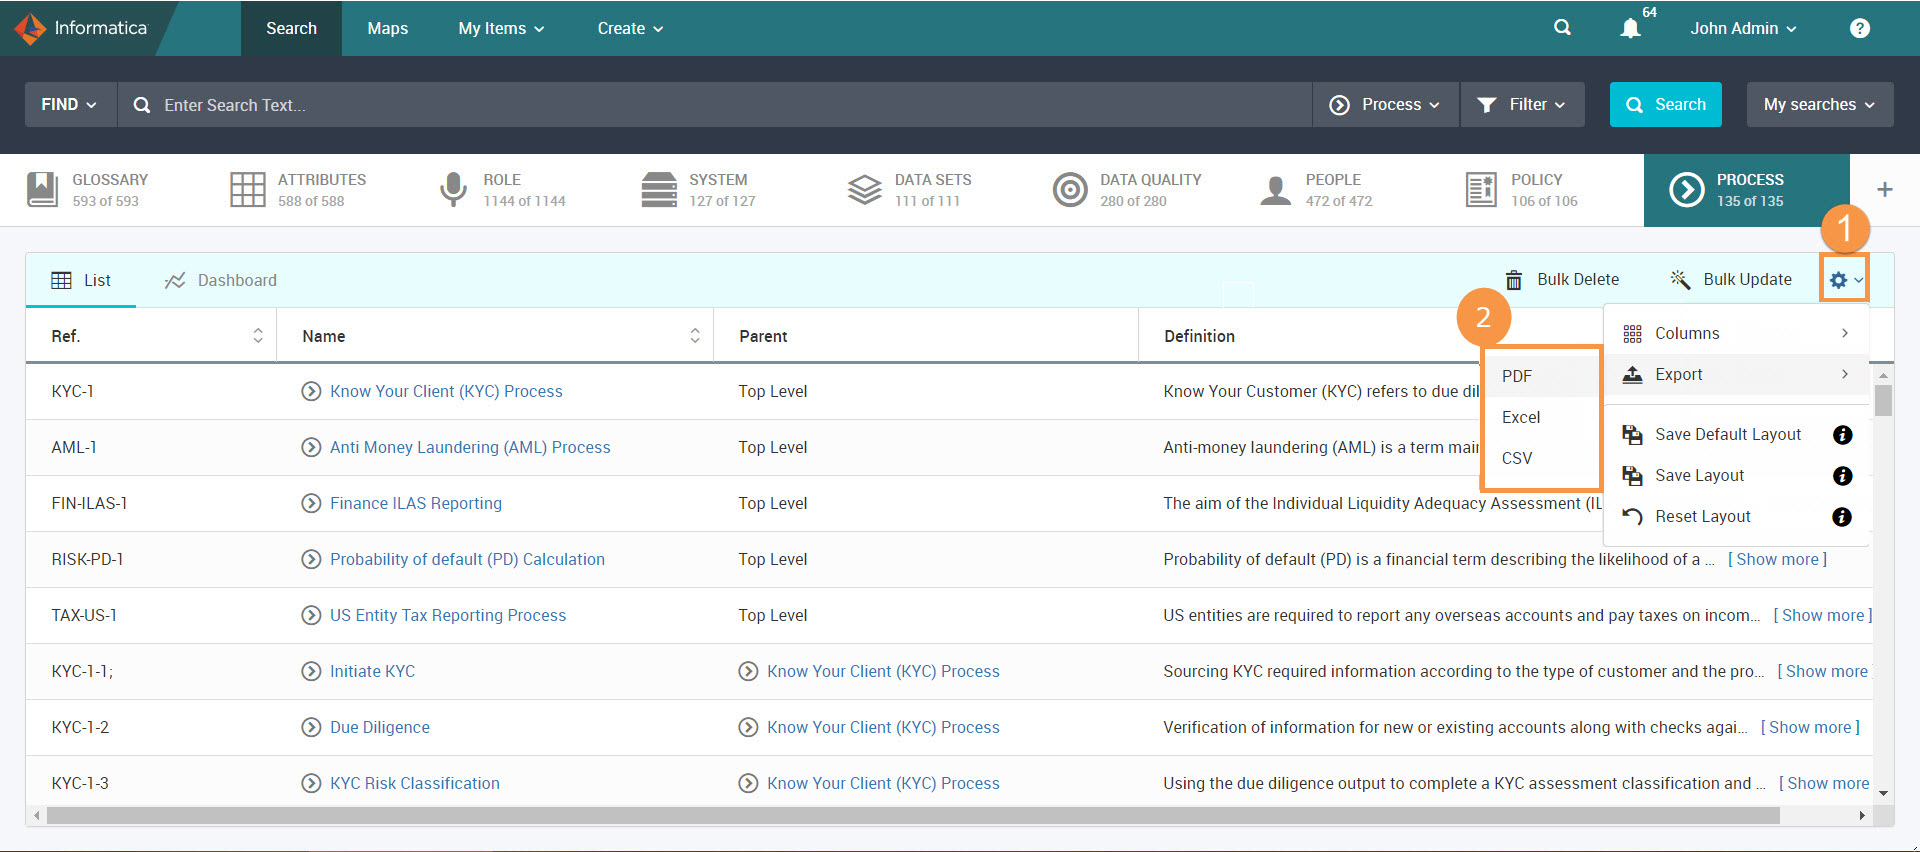Screen dimensions: 1920x852
Task: Switch to the Dashboard view tab
Action: click(x=221, y=280)
